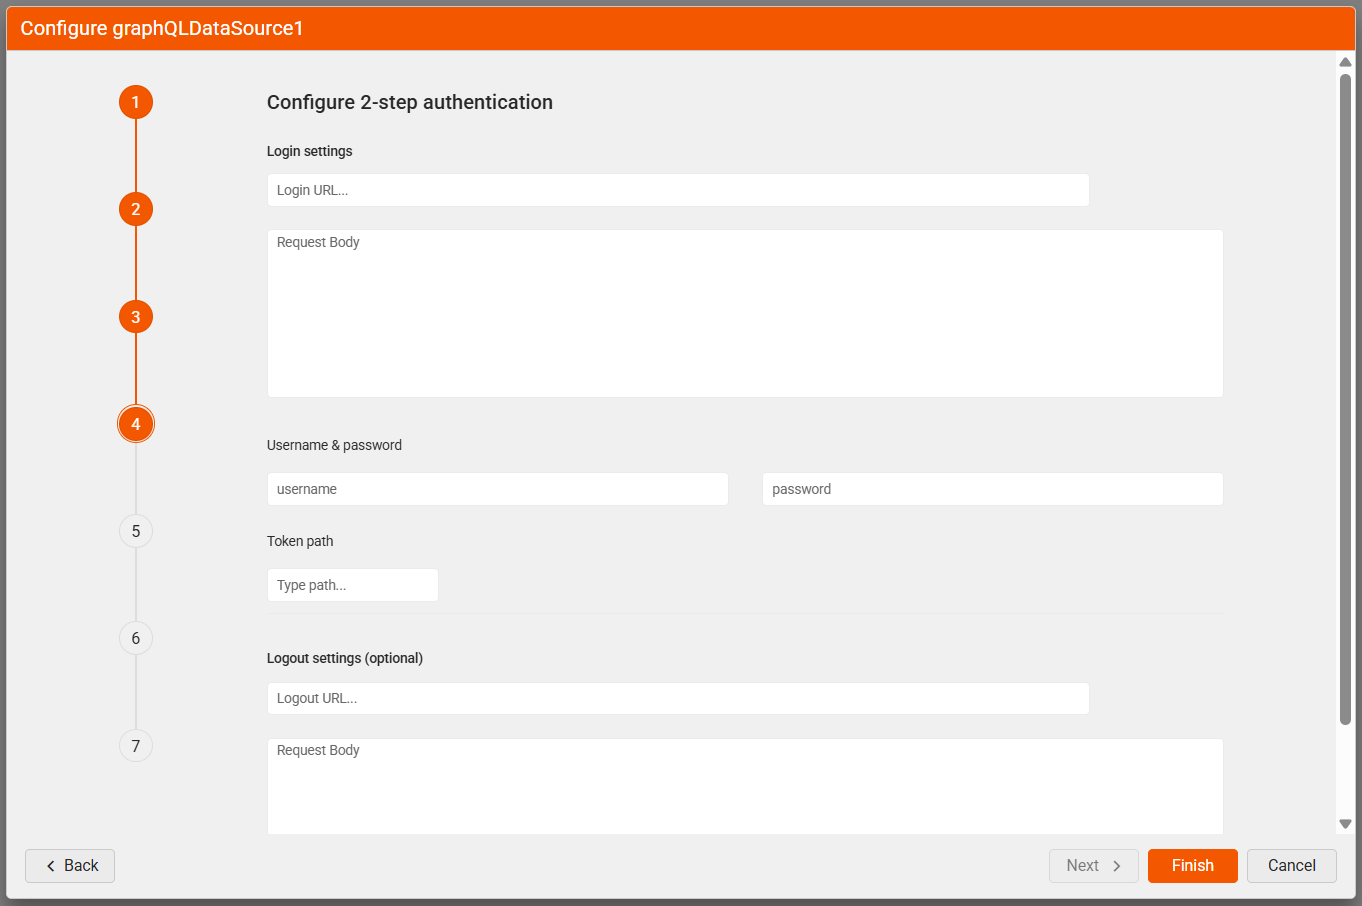1362x906 pixels.
Task: Click the current step 4 indicator
Action: [136, 424]
